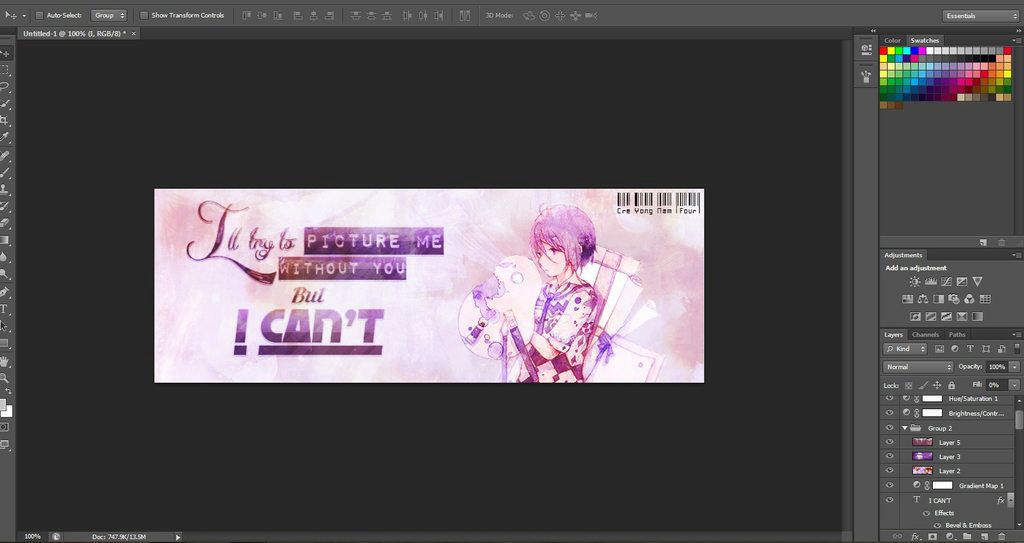Pick the red swatch in Swatches
The height and width of the screenshot is (543, 1024).
[884, 50]
